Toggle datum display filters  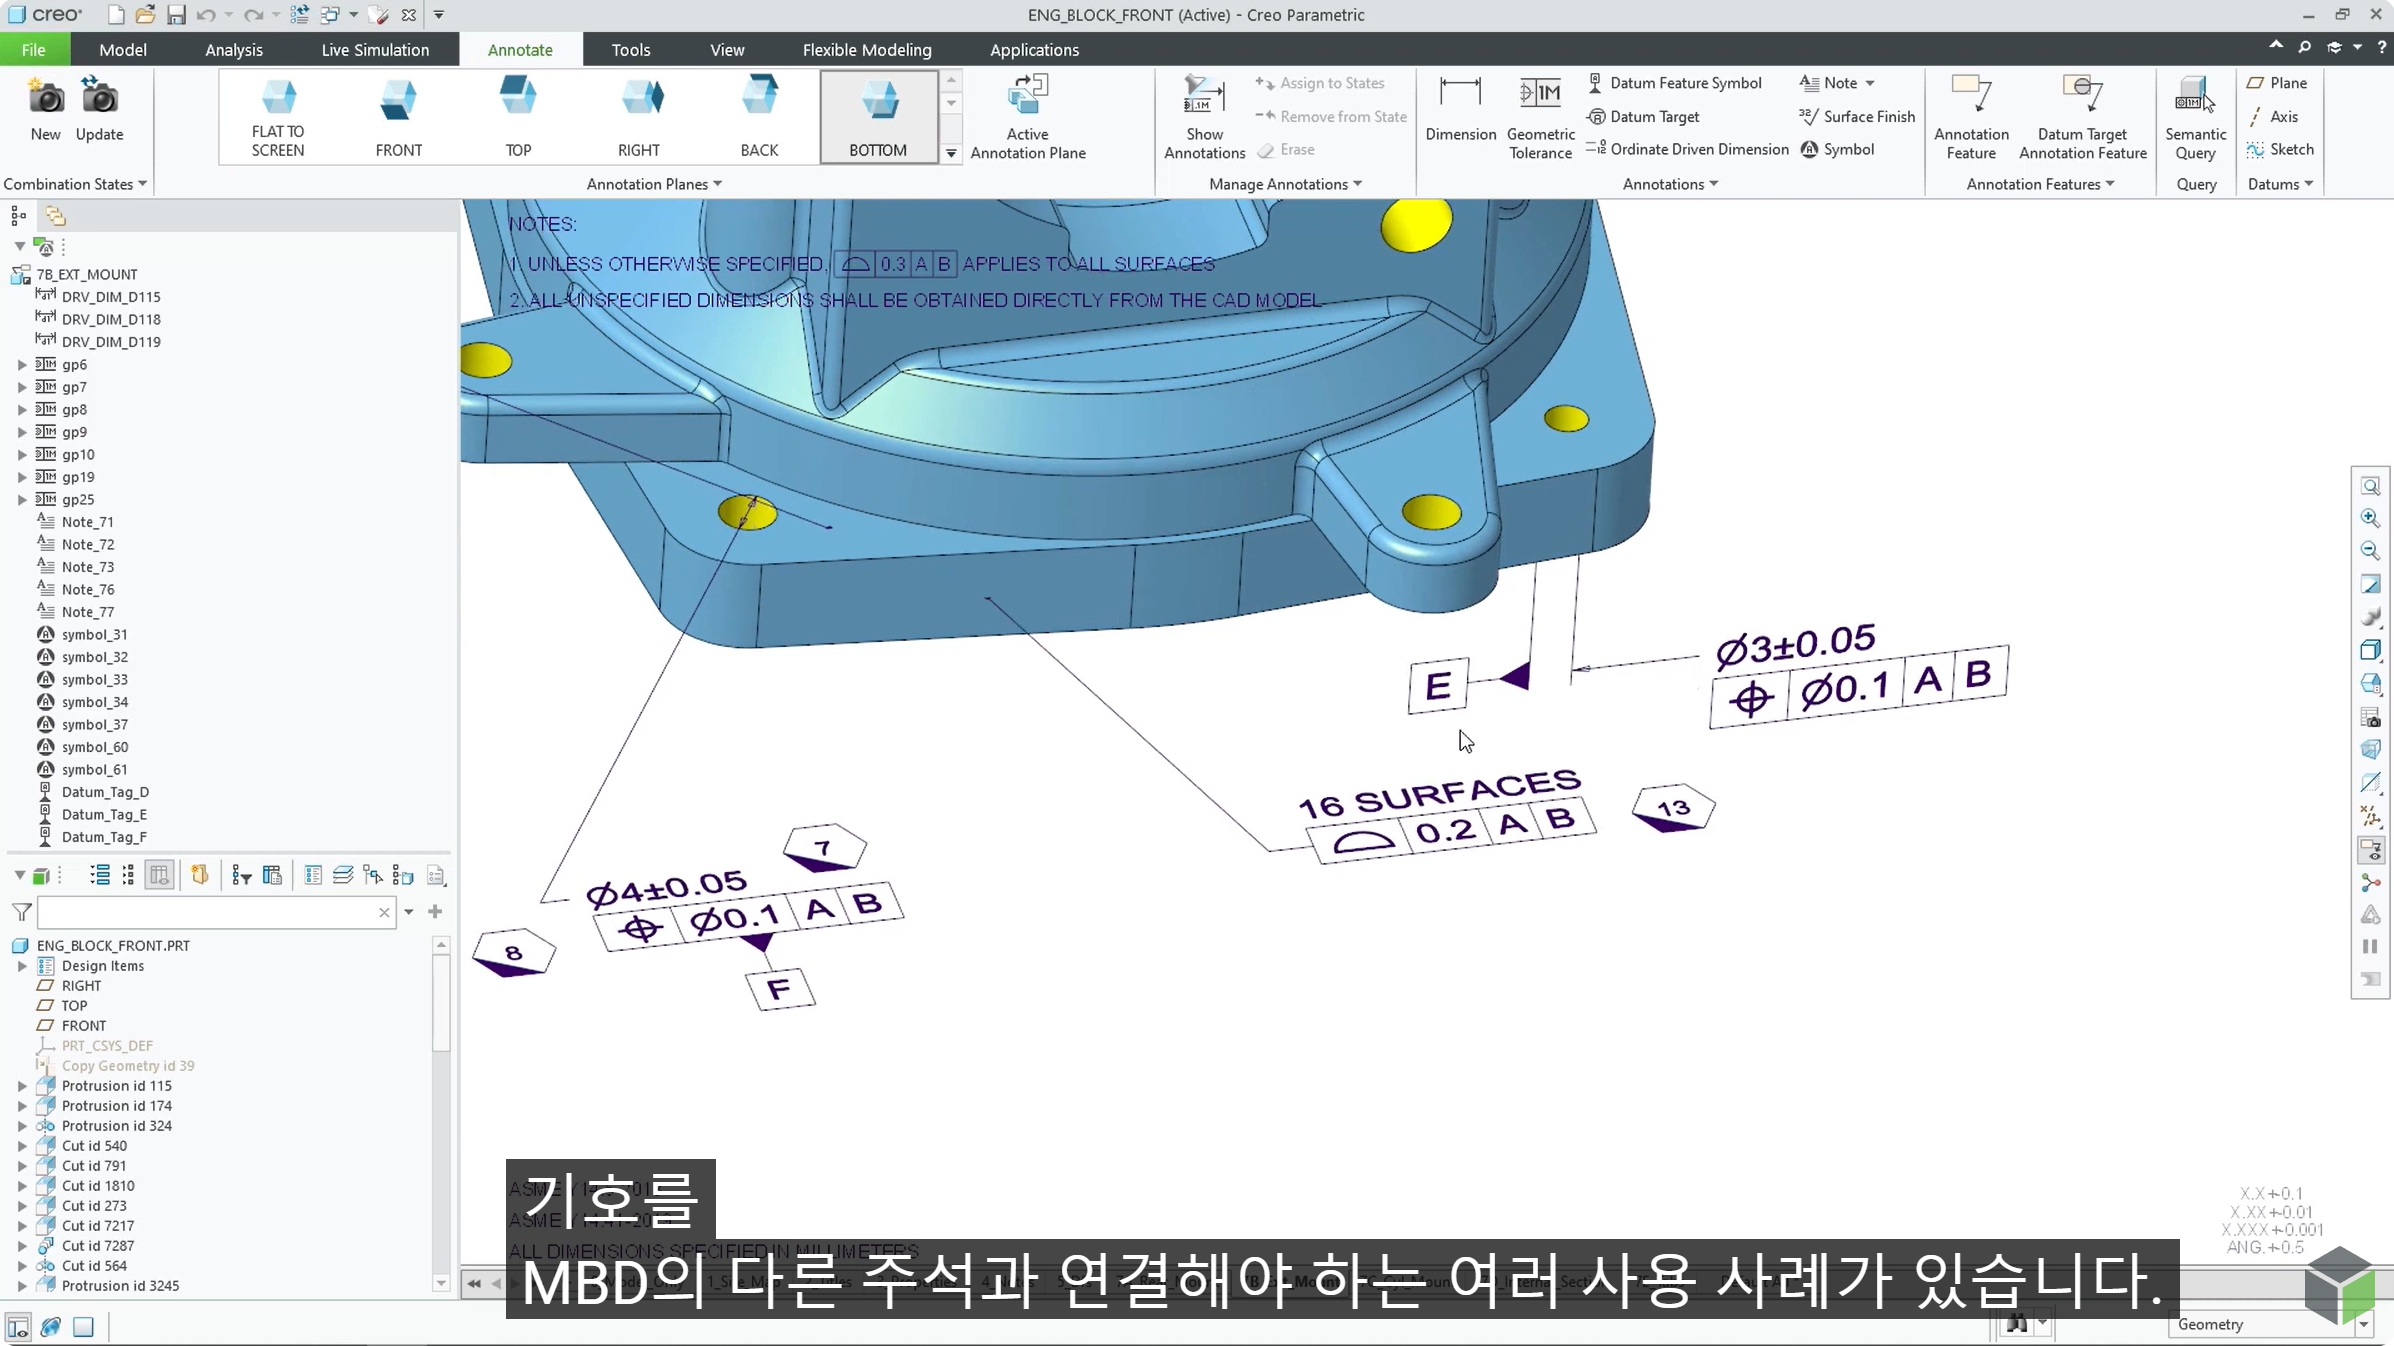[x=2370, y=816]
